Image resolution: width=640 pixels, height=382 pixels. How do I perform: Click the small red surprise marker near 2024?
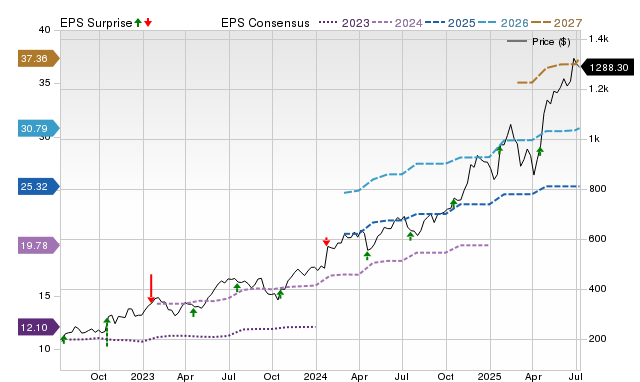[x=326, y=241]
